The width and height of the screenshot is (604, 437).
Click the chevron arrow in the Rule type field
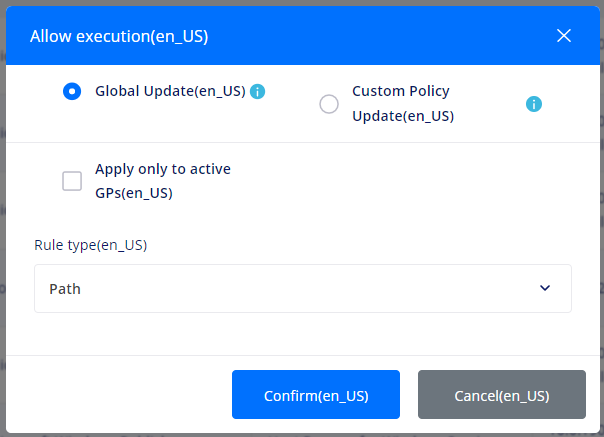pyautogui.click(x=545, y=288)
